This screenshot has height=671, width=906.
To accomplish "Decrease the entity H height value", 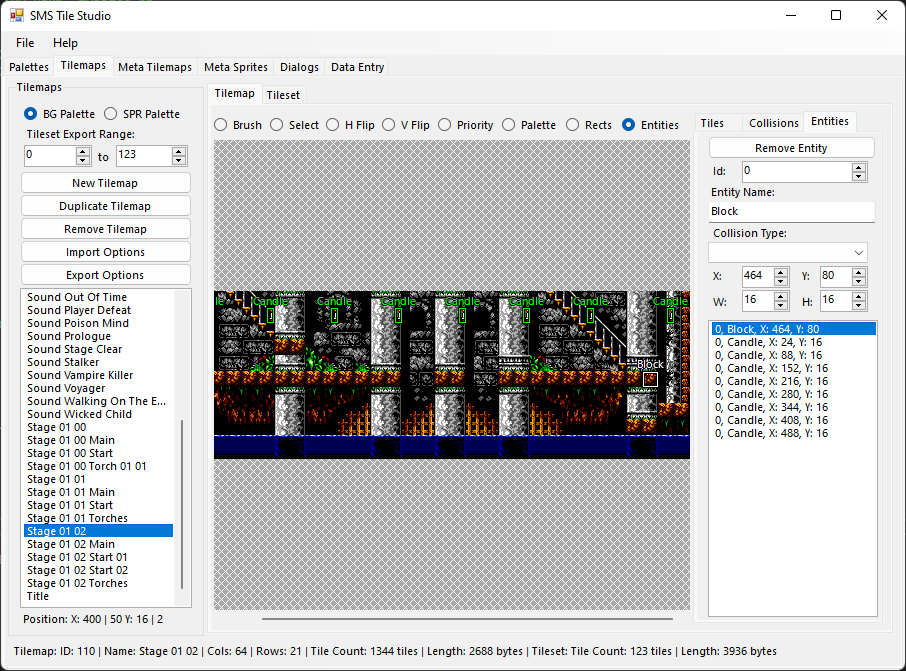I will click(x=859, y=306).
